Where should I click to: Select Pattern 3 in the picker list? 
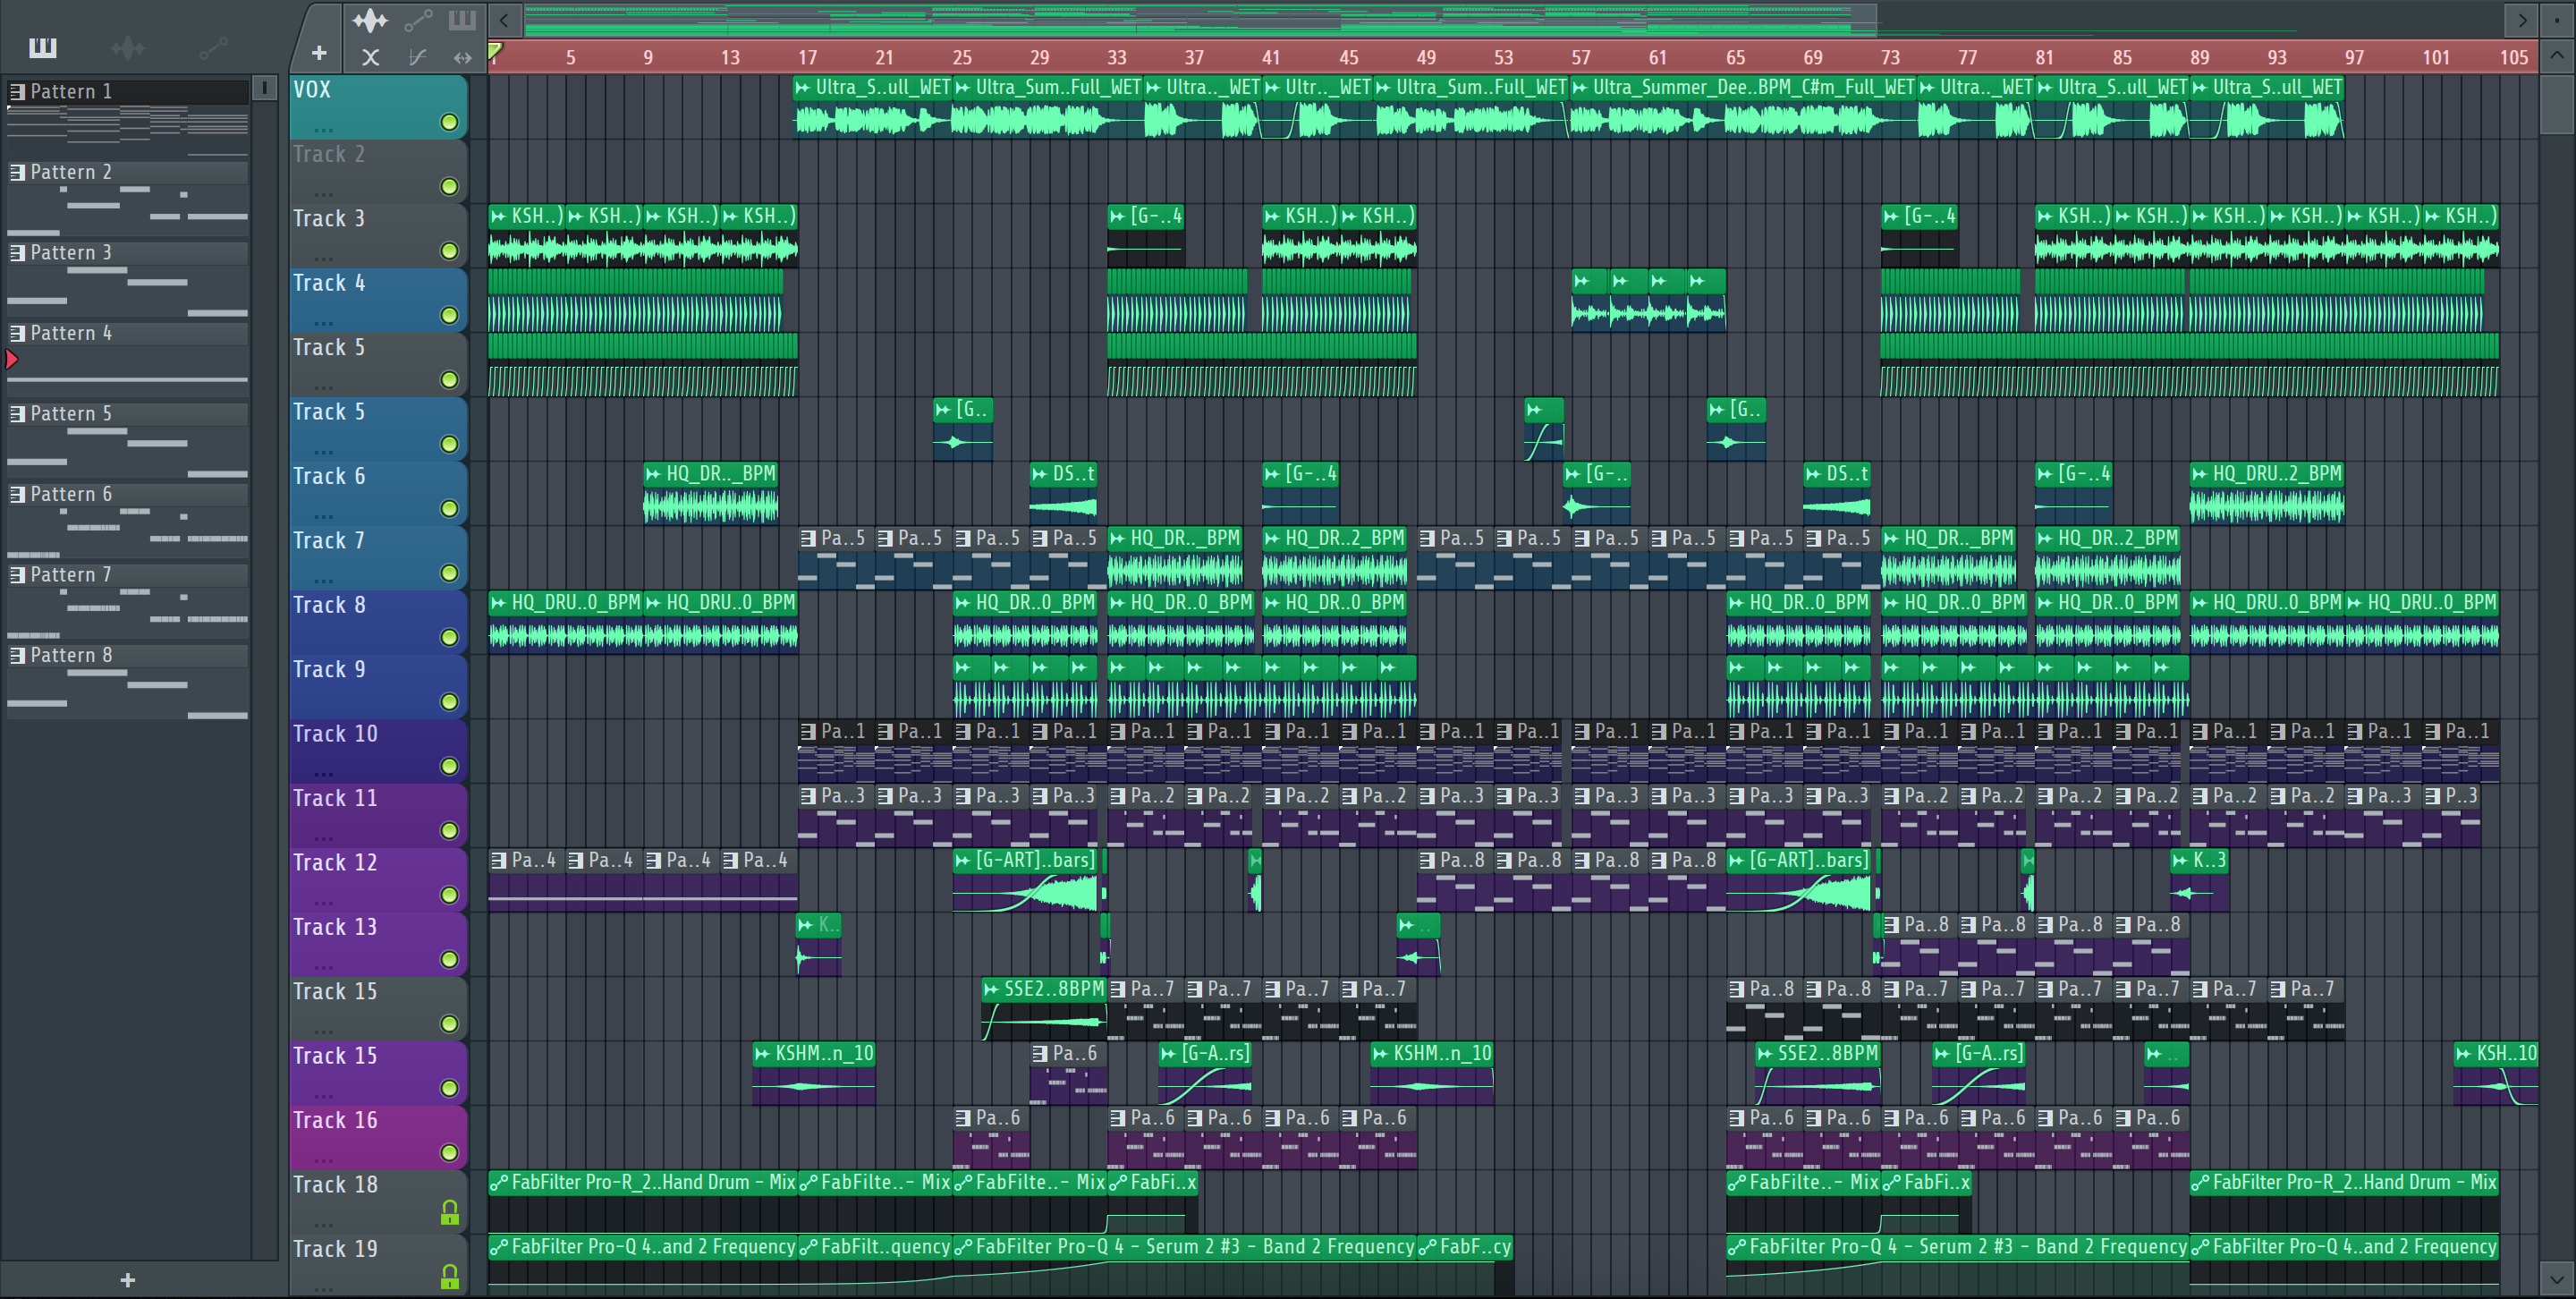128,252
